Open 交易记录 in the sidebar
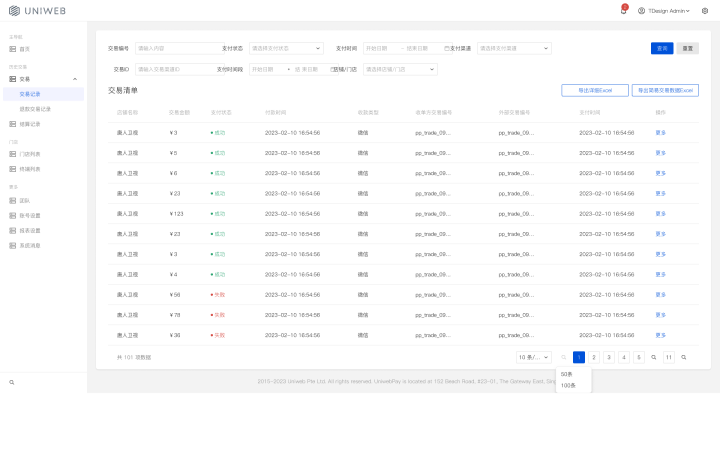 click(44, 94)
